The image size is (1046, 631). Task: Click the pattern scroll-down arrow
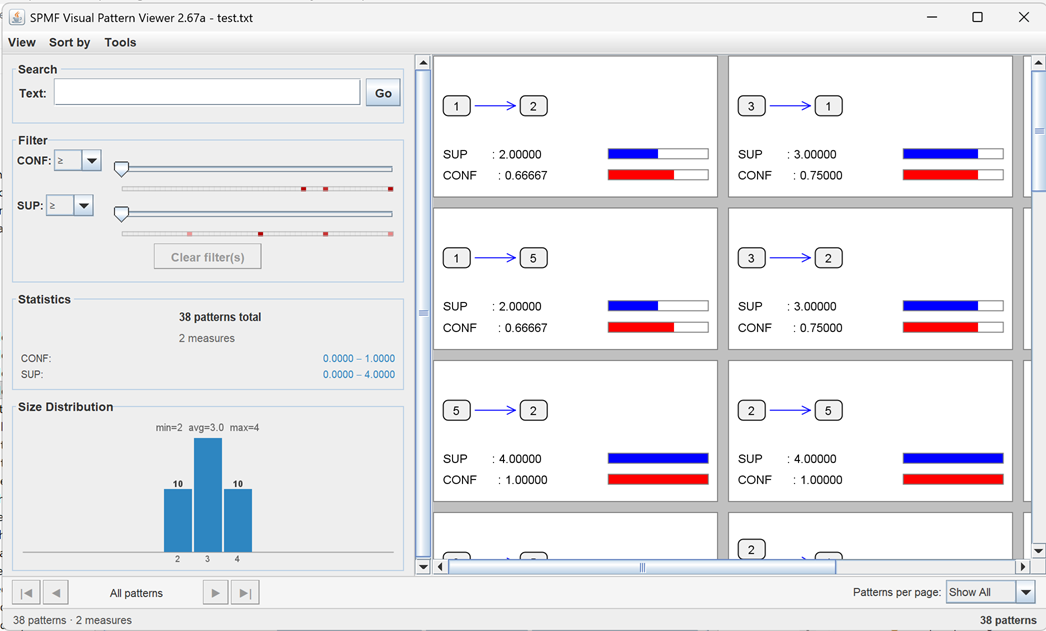point(423,567)
